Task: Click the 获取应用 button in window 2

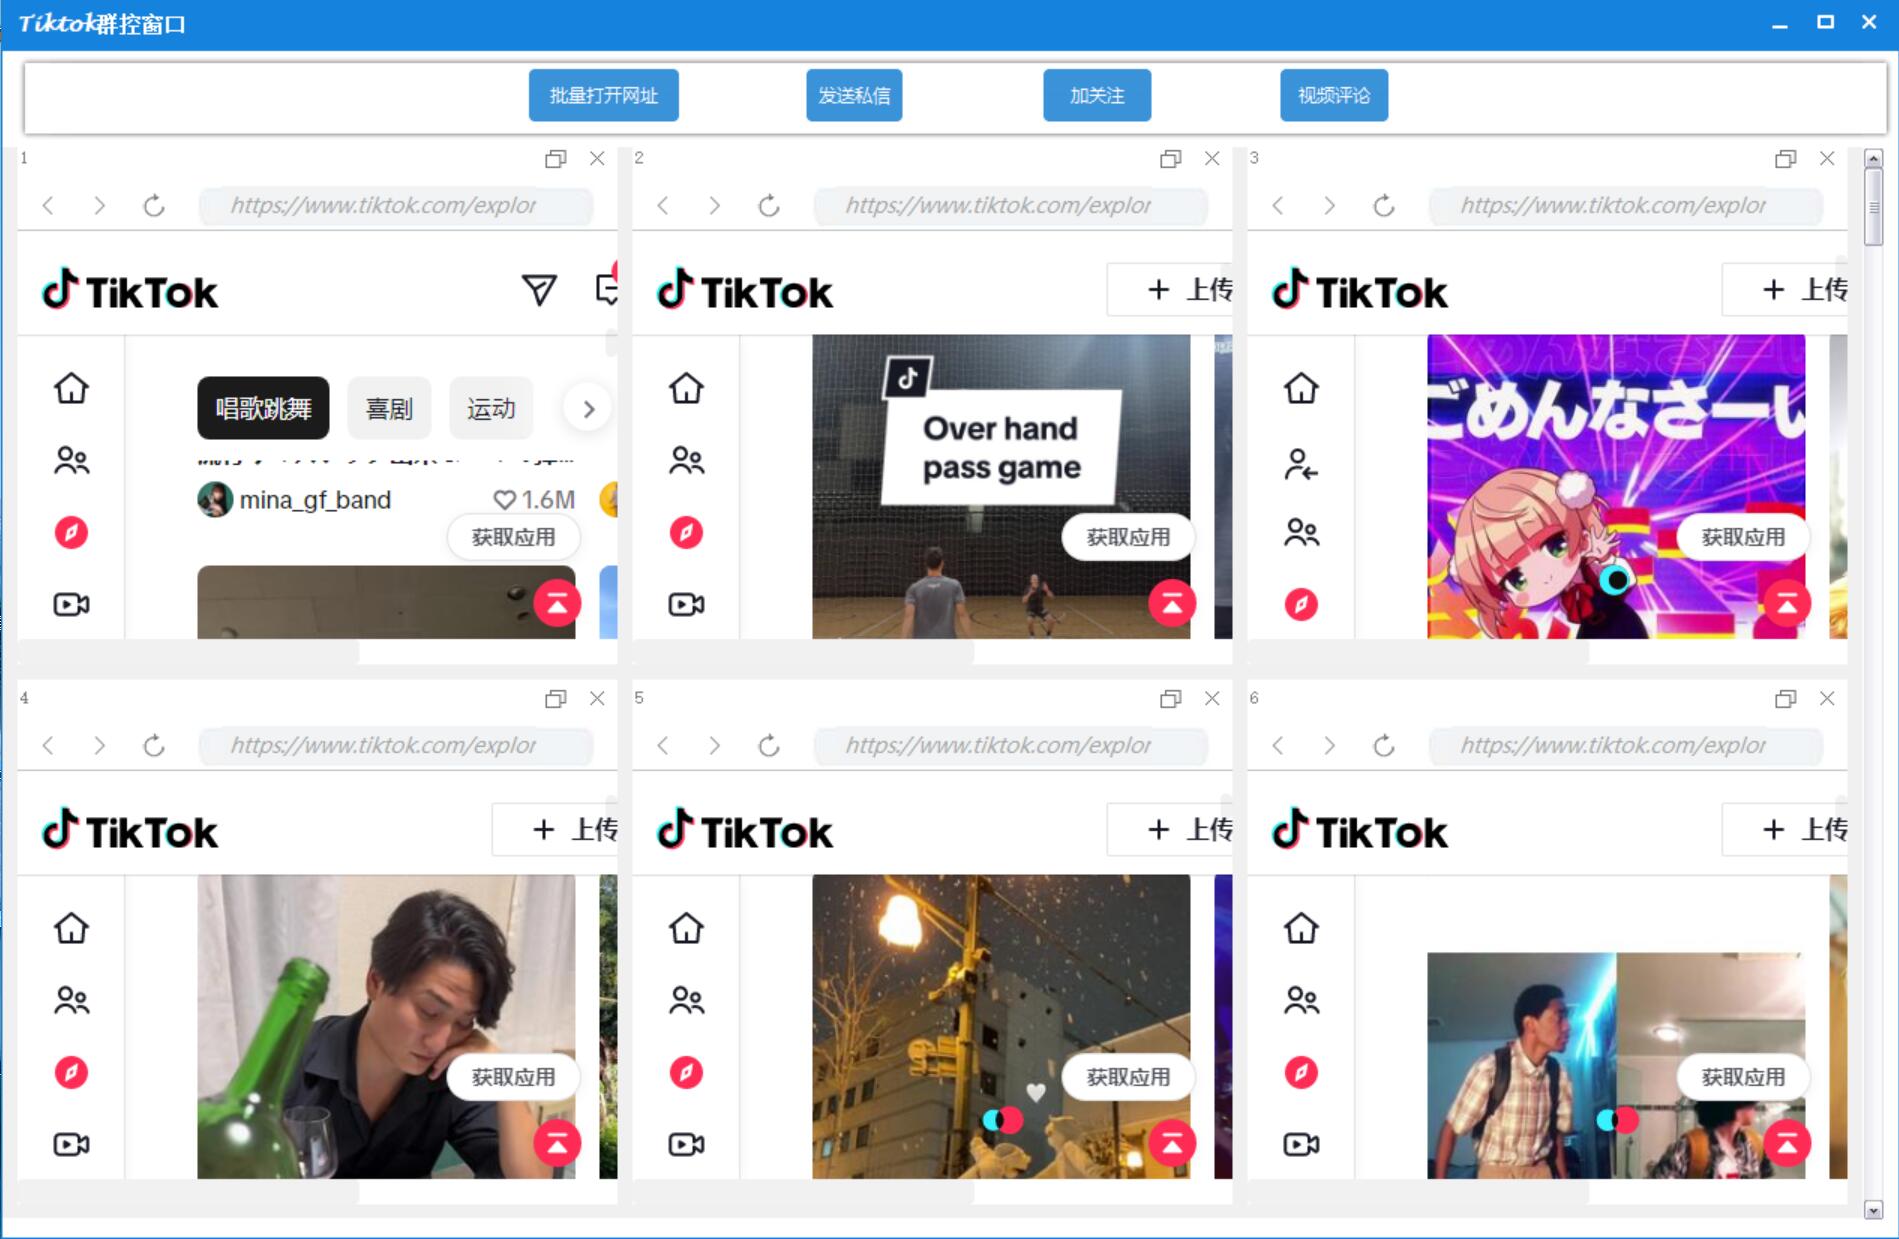Action: pos(1127,537)
